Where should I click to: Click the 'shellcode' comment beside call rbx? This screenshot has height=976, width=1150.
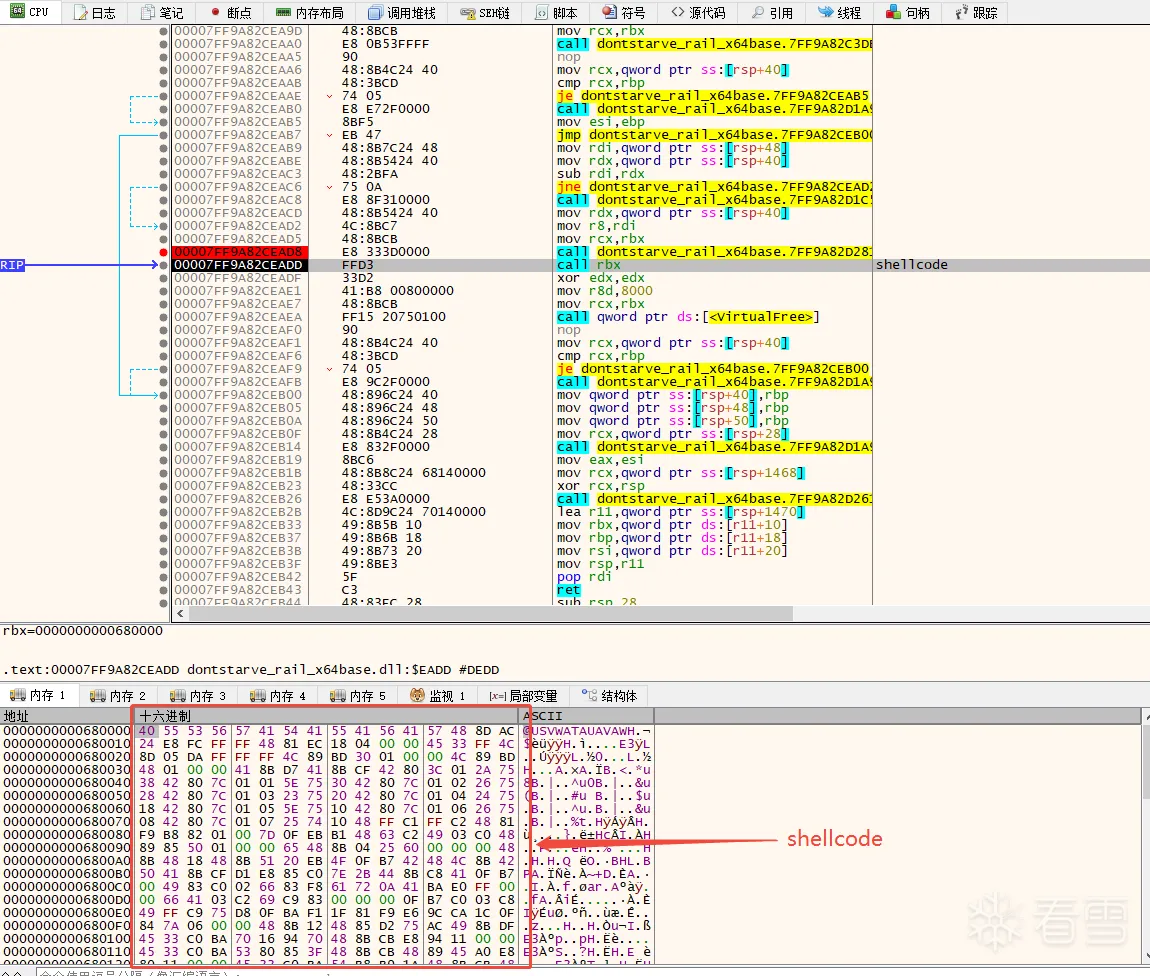pos(912,265)
